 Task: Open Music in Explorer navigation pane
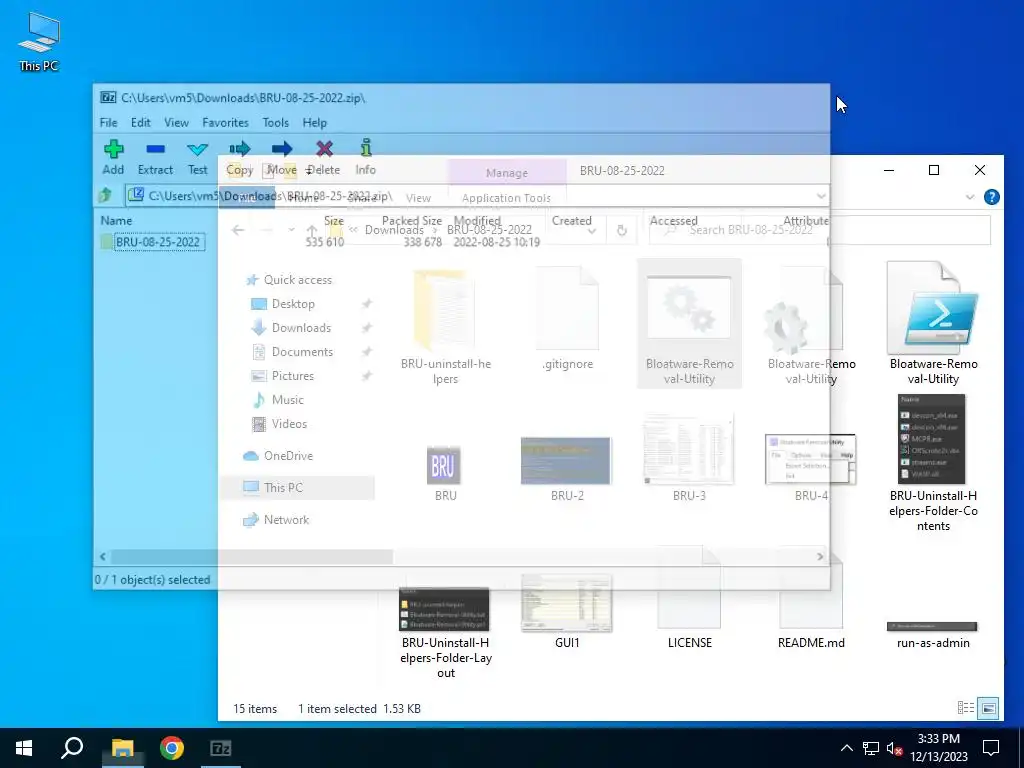[287, 400]
